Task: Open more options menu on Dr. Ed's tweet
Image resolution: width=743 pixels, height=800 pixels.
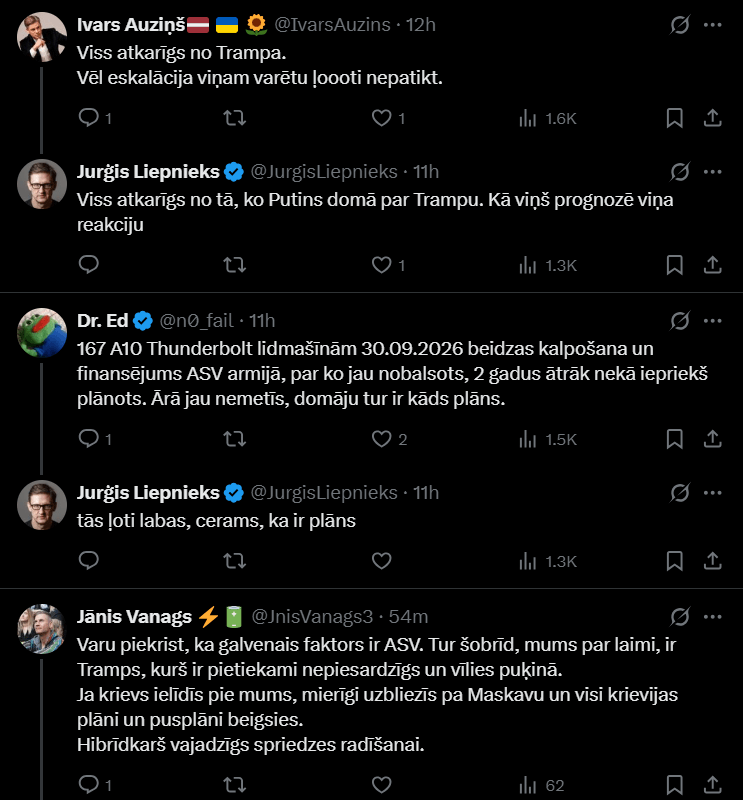Action: coord(712,321)
